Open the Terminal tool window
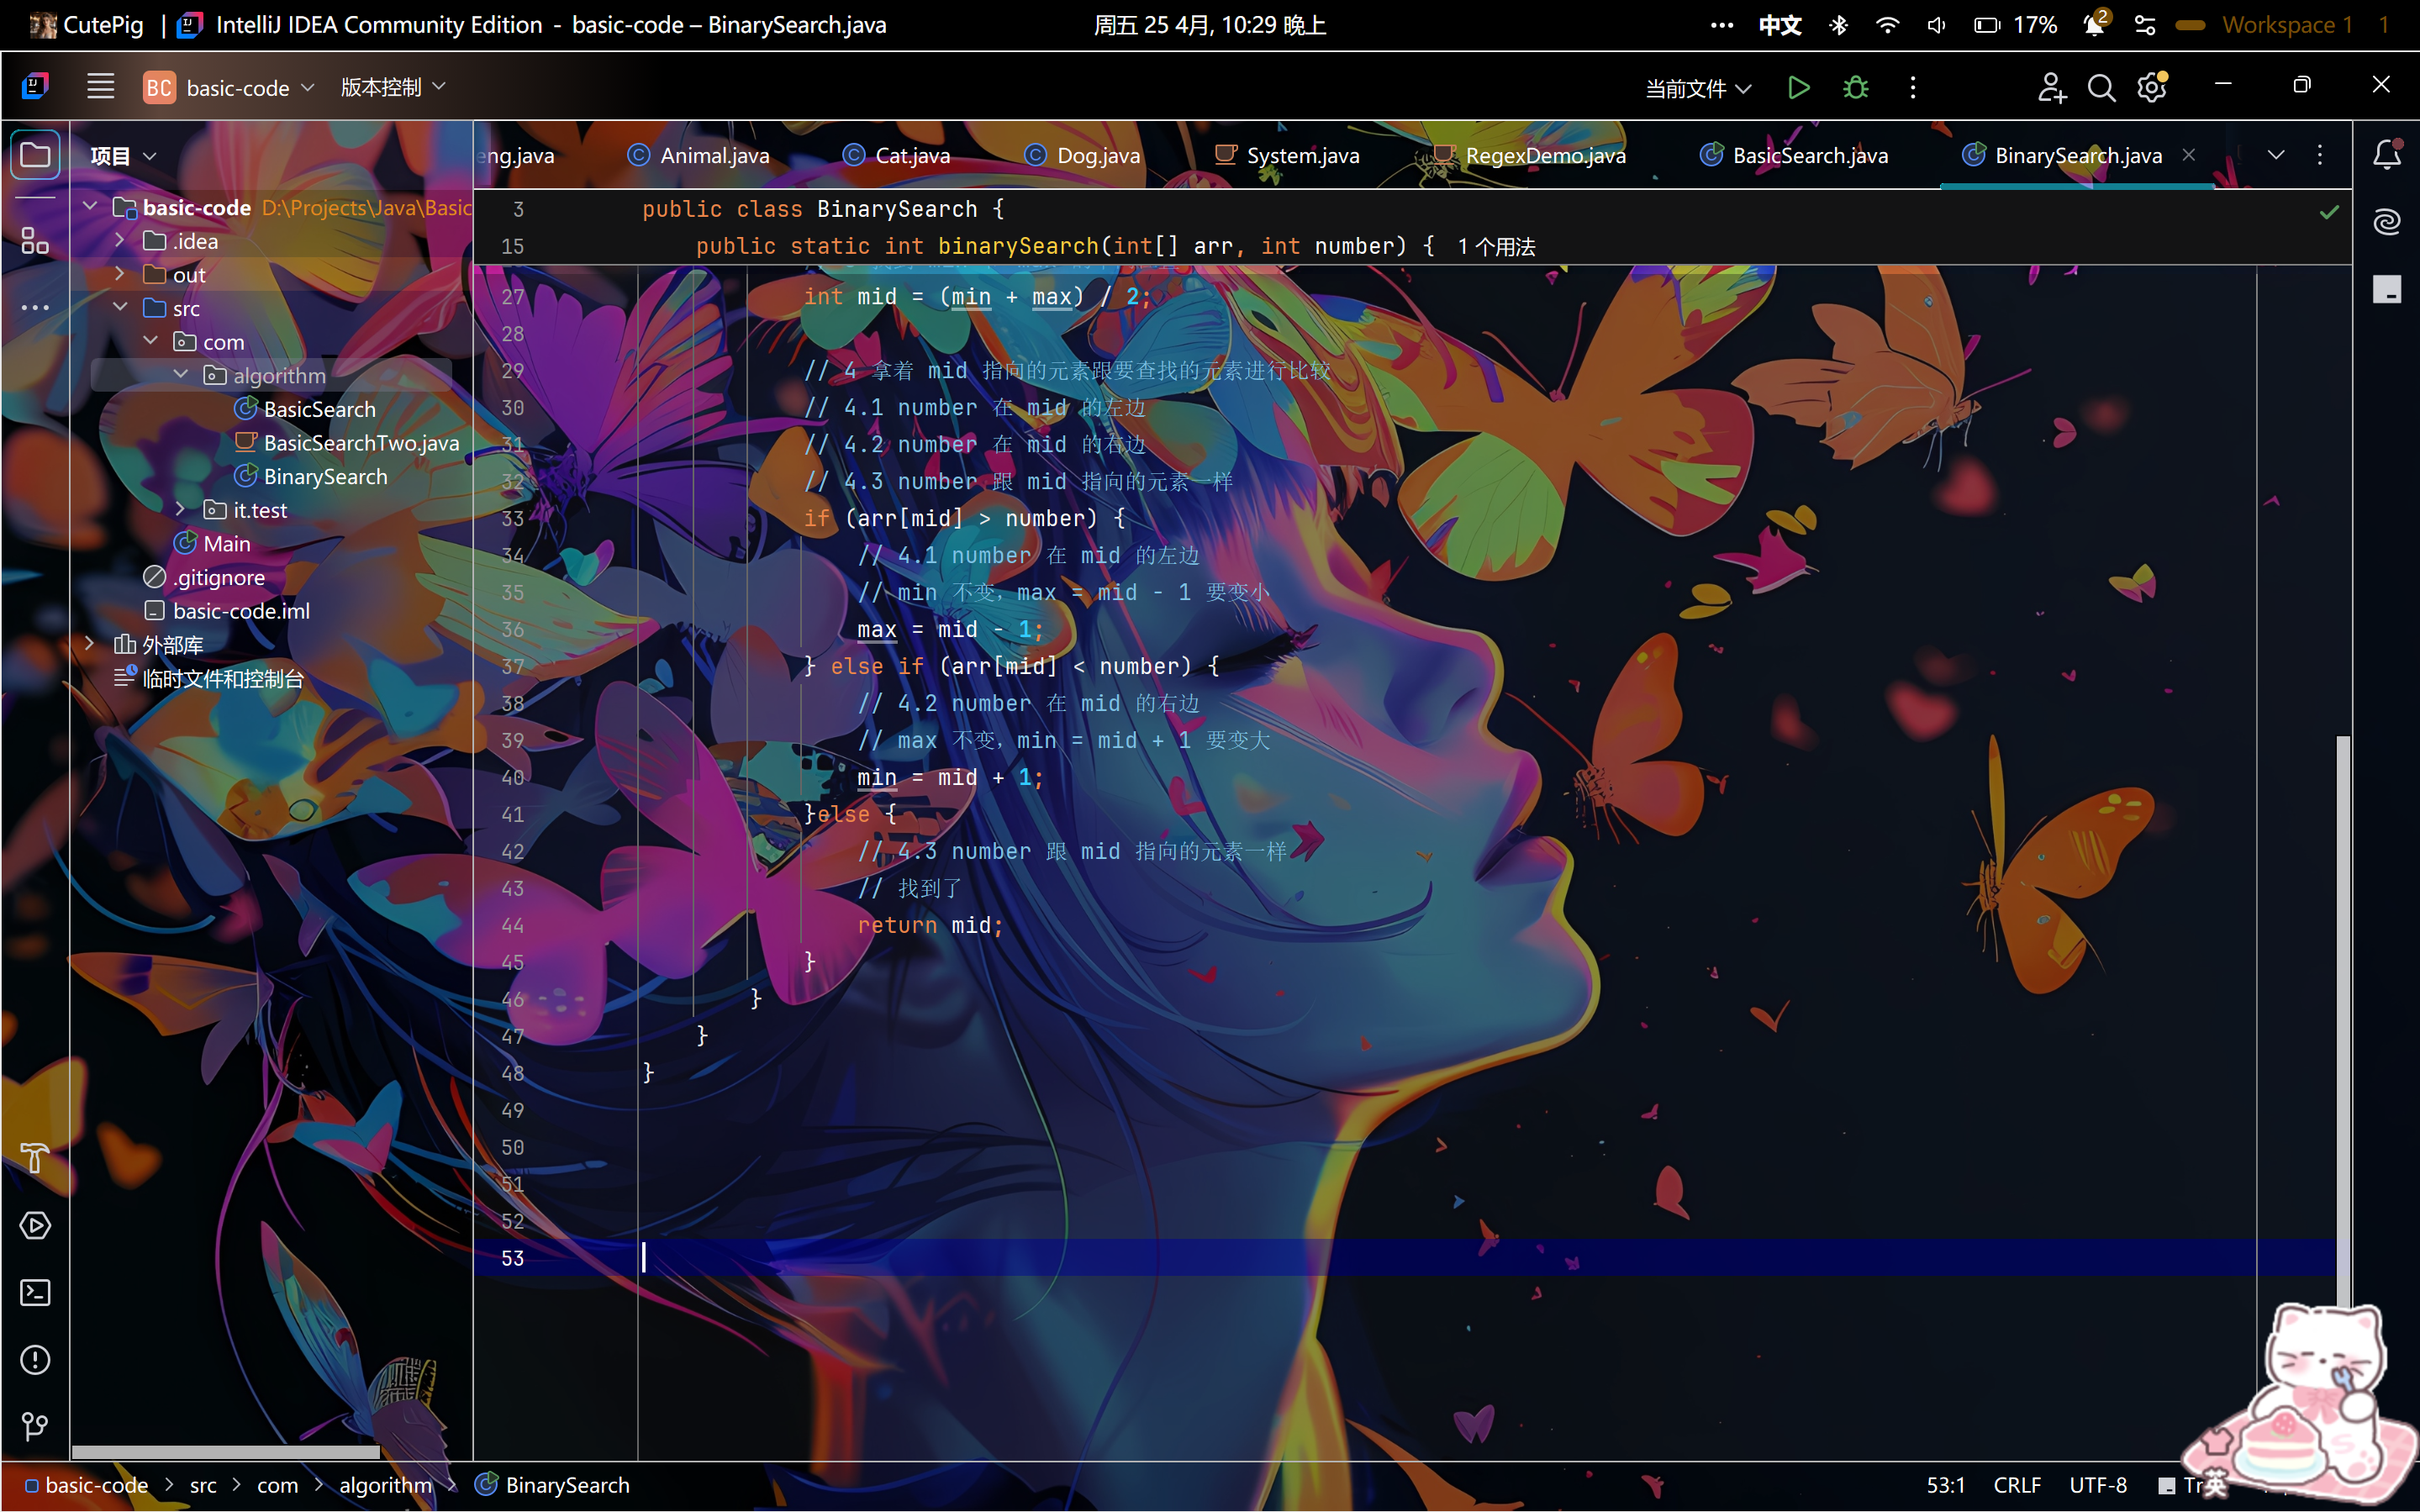2420x1512 pixels. click(35, 1293)
